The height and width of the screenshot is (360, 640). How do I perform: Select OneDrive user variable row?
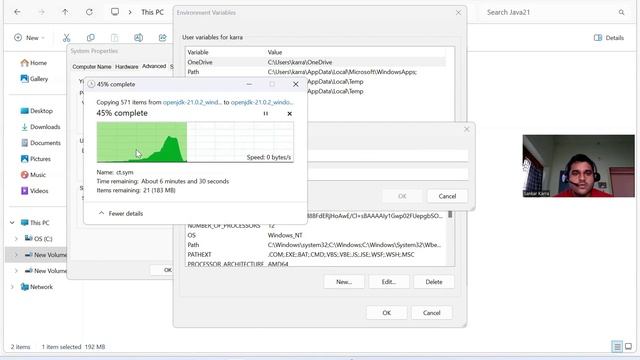[x=316, y=62]
